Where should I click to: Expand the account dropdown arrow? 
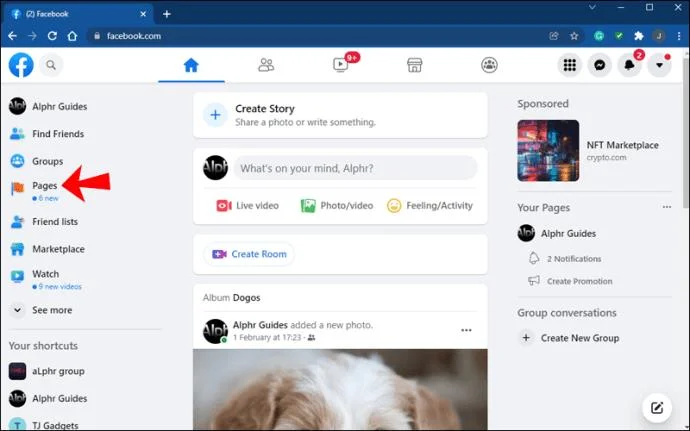click(659, 65)
